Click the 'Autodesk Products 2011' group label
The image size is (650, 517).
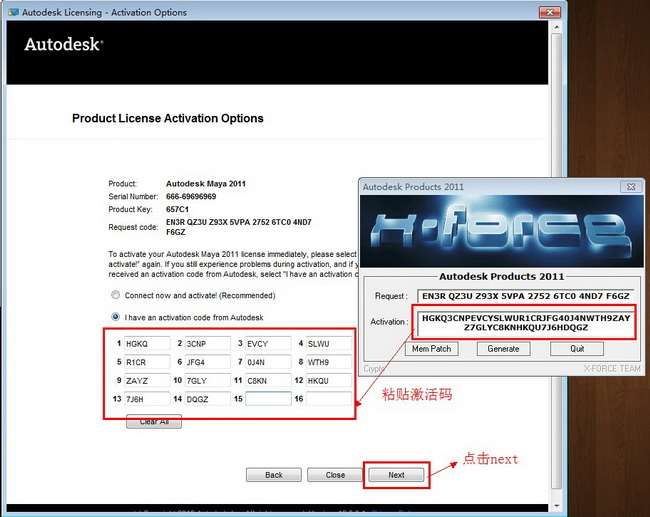click(x=502, y=277)
